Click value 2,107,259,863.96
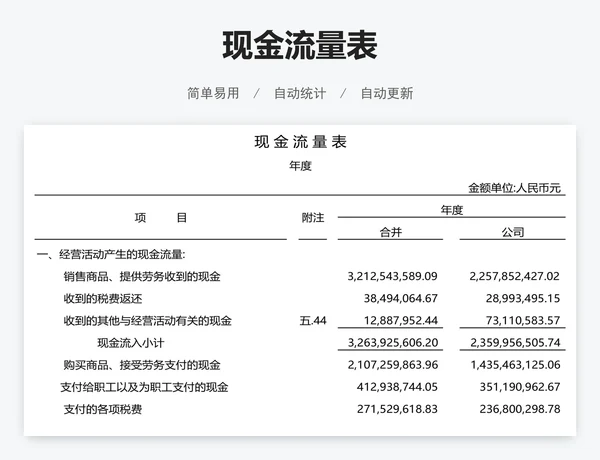The width and height of the screenshot is (600, 460). [393, 365]
